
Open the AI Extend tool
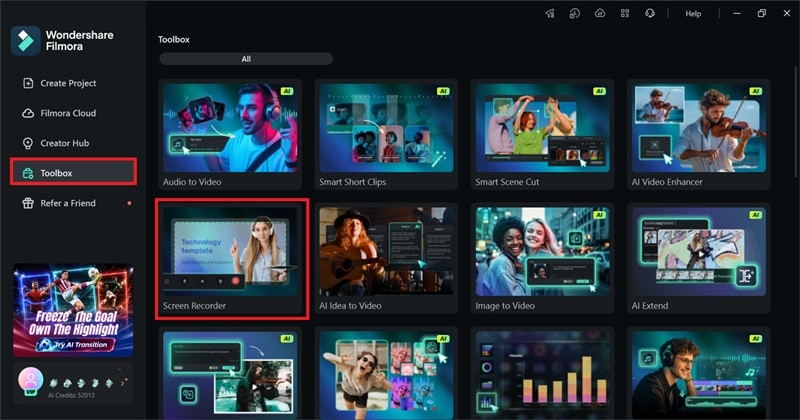pos(698,258)
